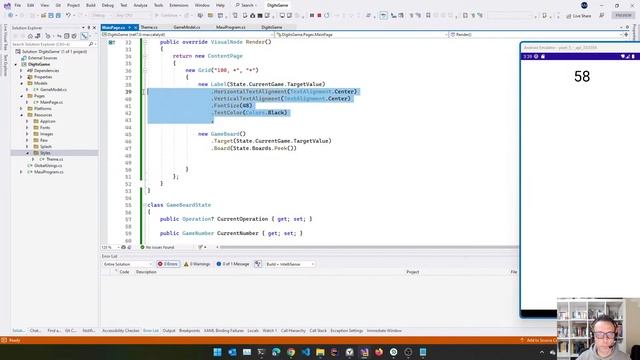640x360 pixels.
Task: Toggle the 0 of 1 Message filter
Action: tap(233, 264)
